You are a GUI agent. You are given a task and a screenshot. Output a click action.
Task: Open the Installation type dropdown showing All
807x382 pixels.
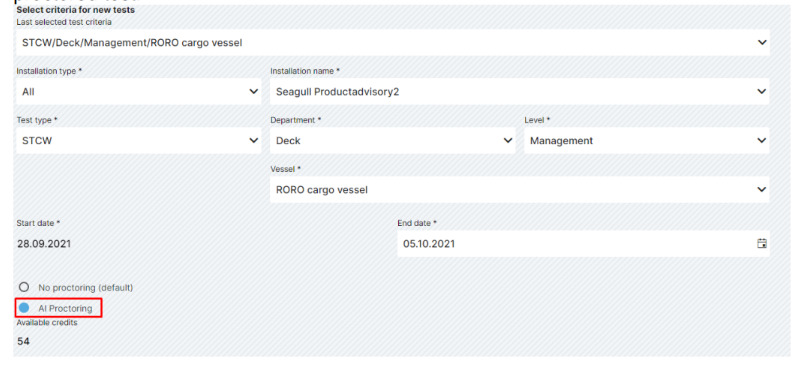point(138,92)
